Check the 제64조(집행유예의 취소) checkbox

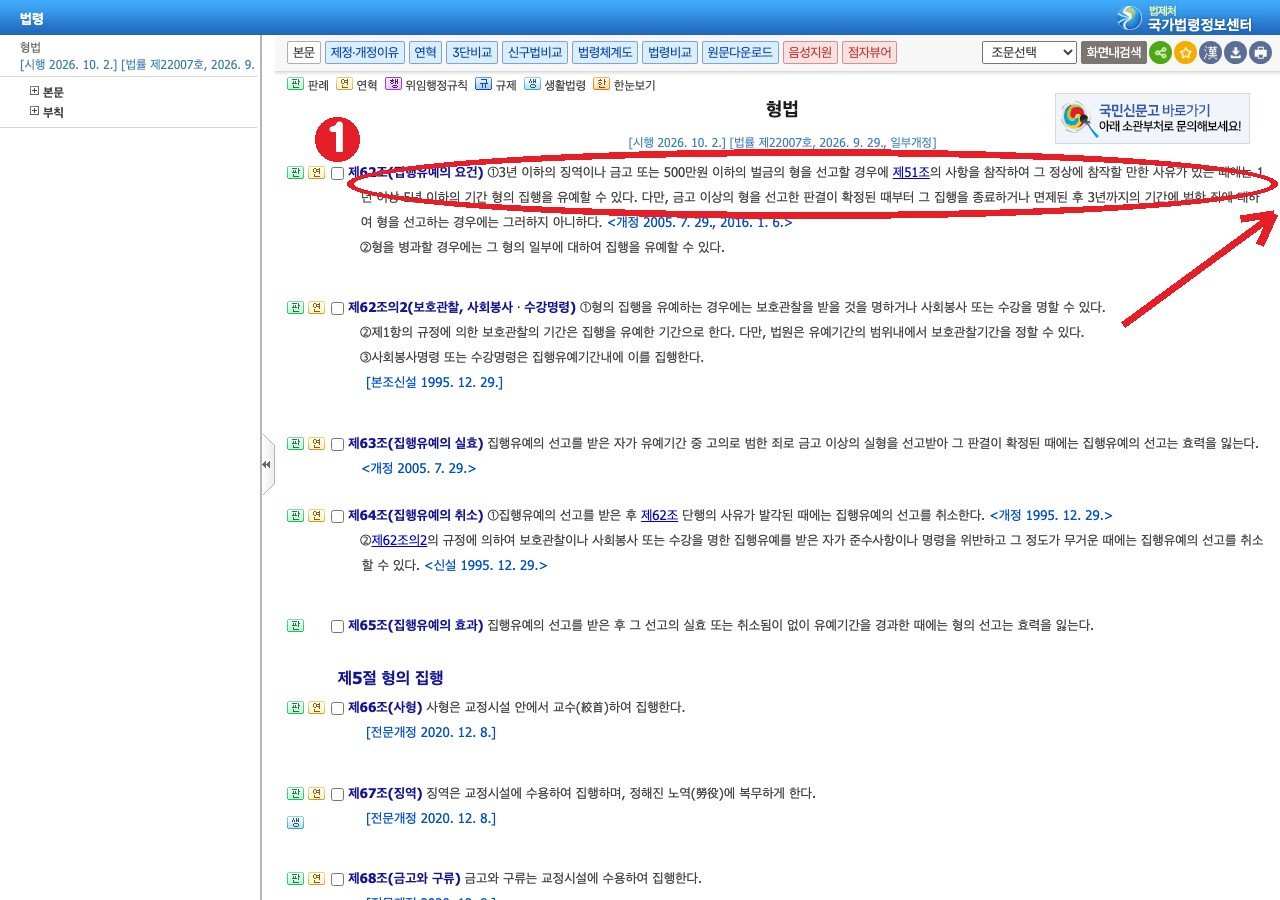point(337,516)
